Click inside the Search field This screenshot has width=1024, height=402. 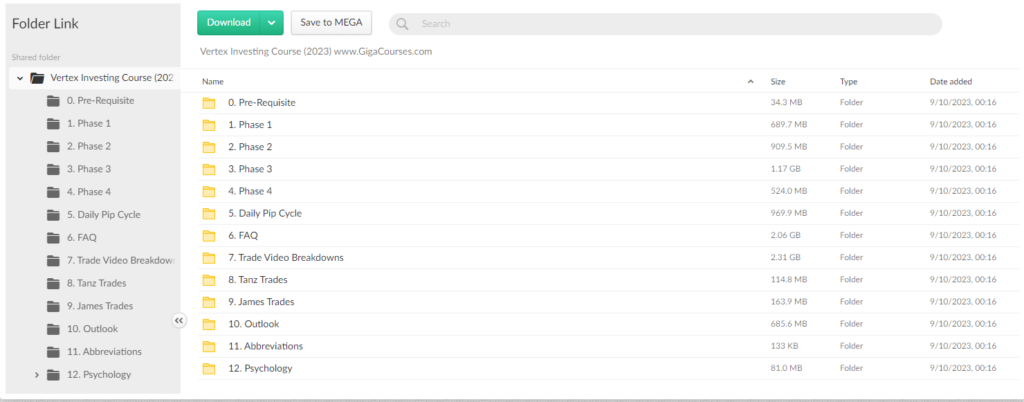pyautogui.click(x=670, y=24)
